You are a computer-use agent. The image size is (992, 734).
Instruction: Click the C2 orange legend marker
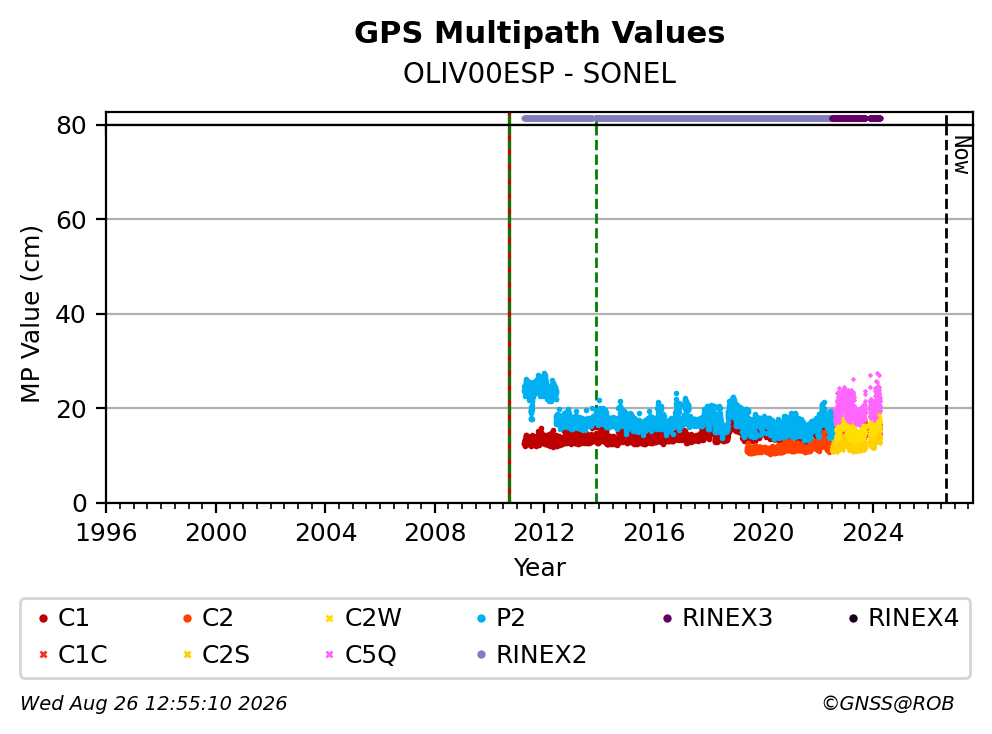coord(187,618)
